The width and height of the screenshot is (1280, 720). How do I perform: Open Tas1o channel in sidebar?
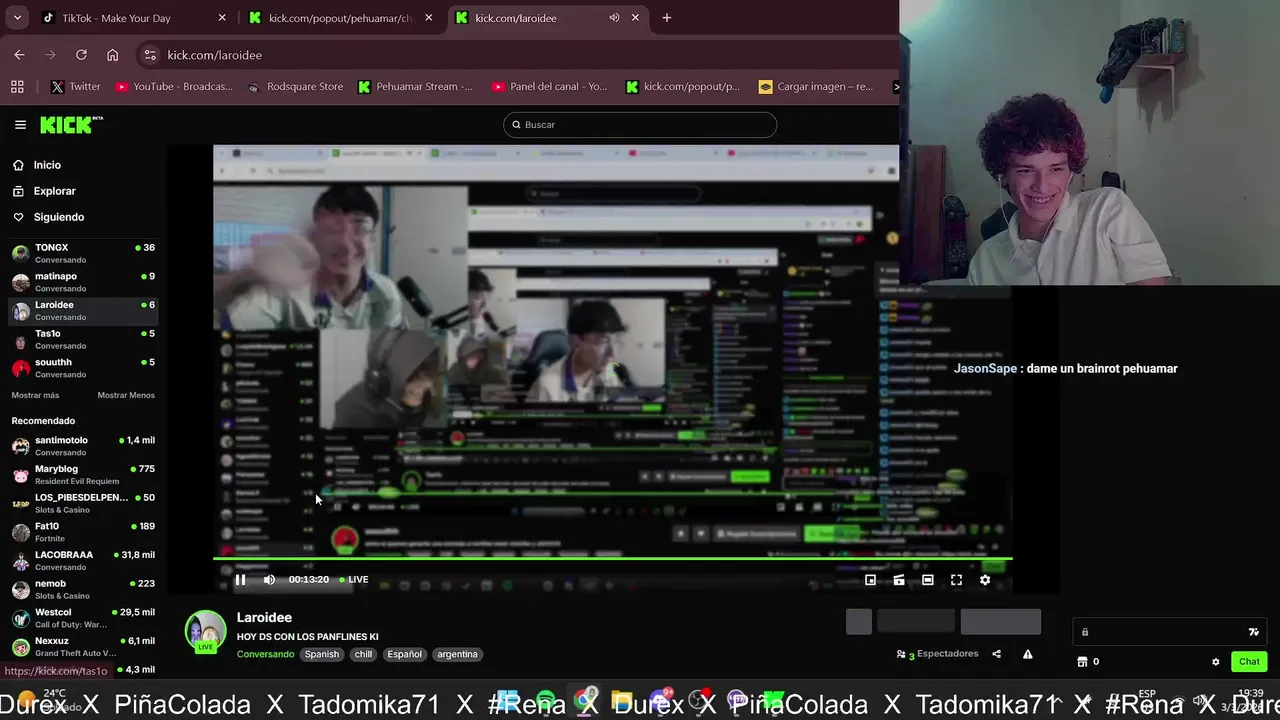point(82,339)
